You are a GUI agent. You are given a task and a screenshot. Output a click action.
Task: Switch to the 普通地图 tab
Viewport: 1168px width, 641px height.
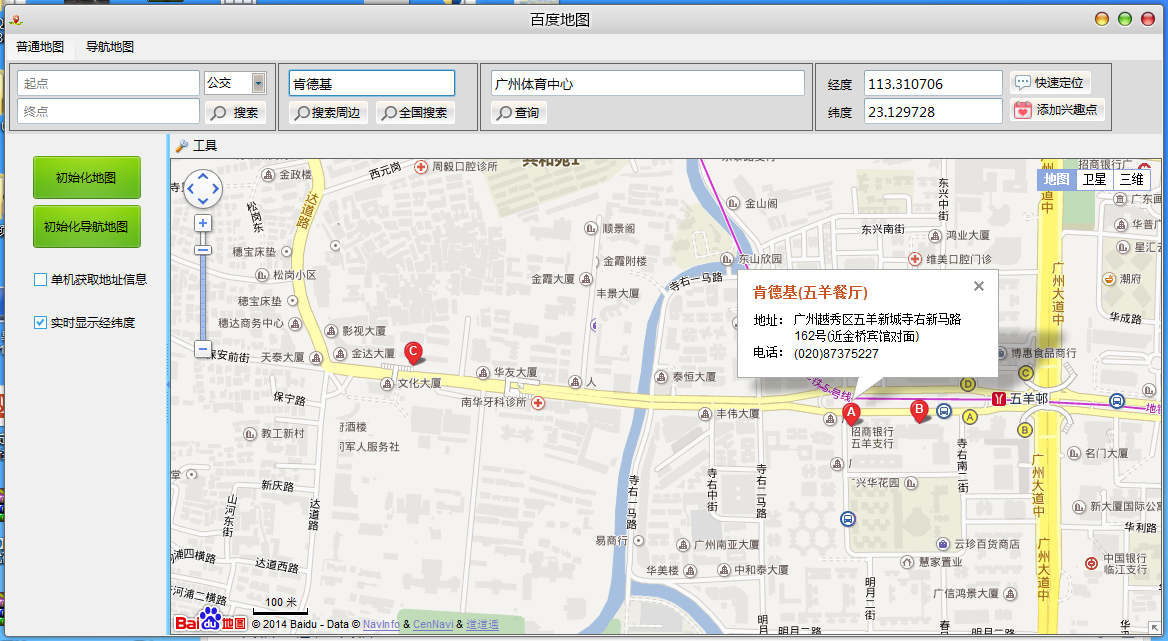click(40, 47)
